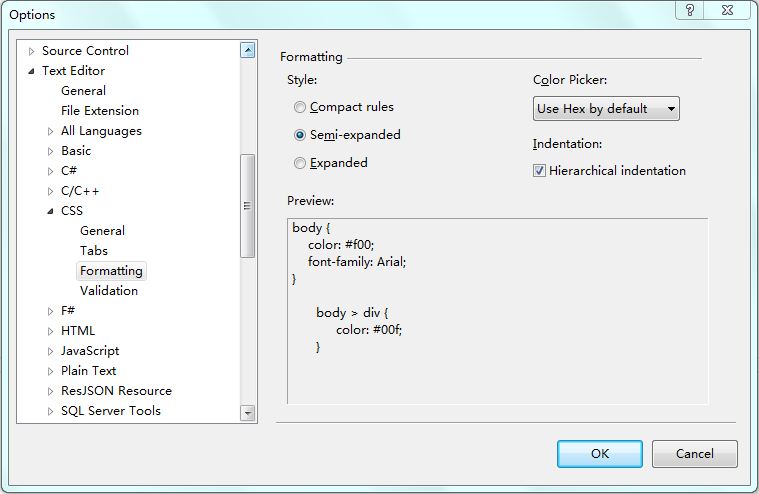
Task: Click the tree list scrollbar thumb
Action: pos(248,206)
